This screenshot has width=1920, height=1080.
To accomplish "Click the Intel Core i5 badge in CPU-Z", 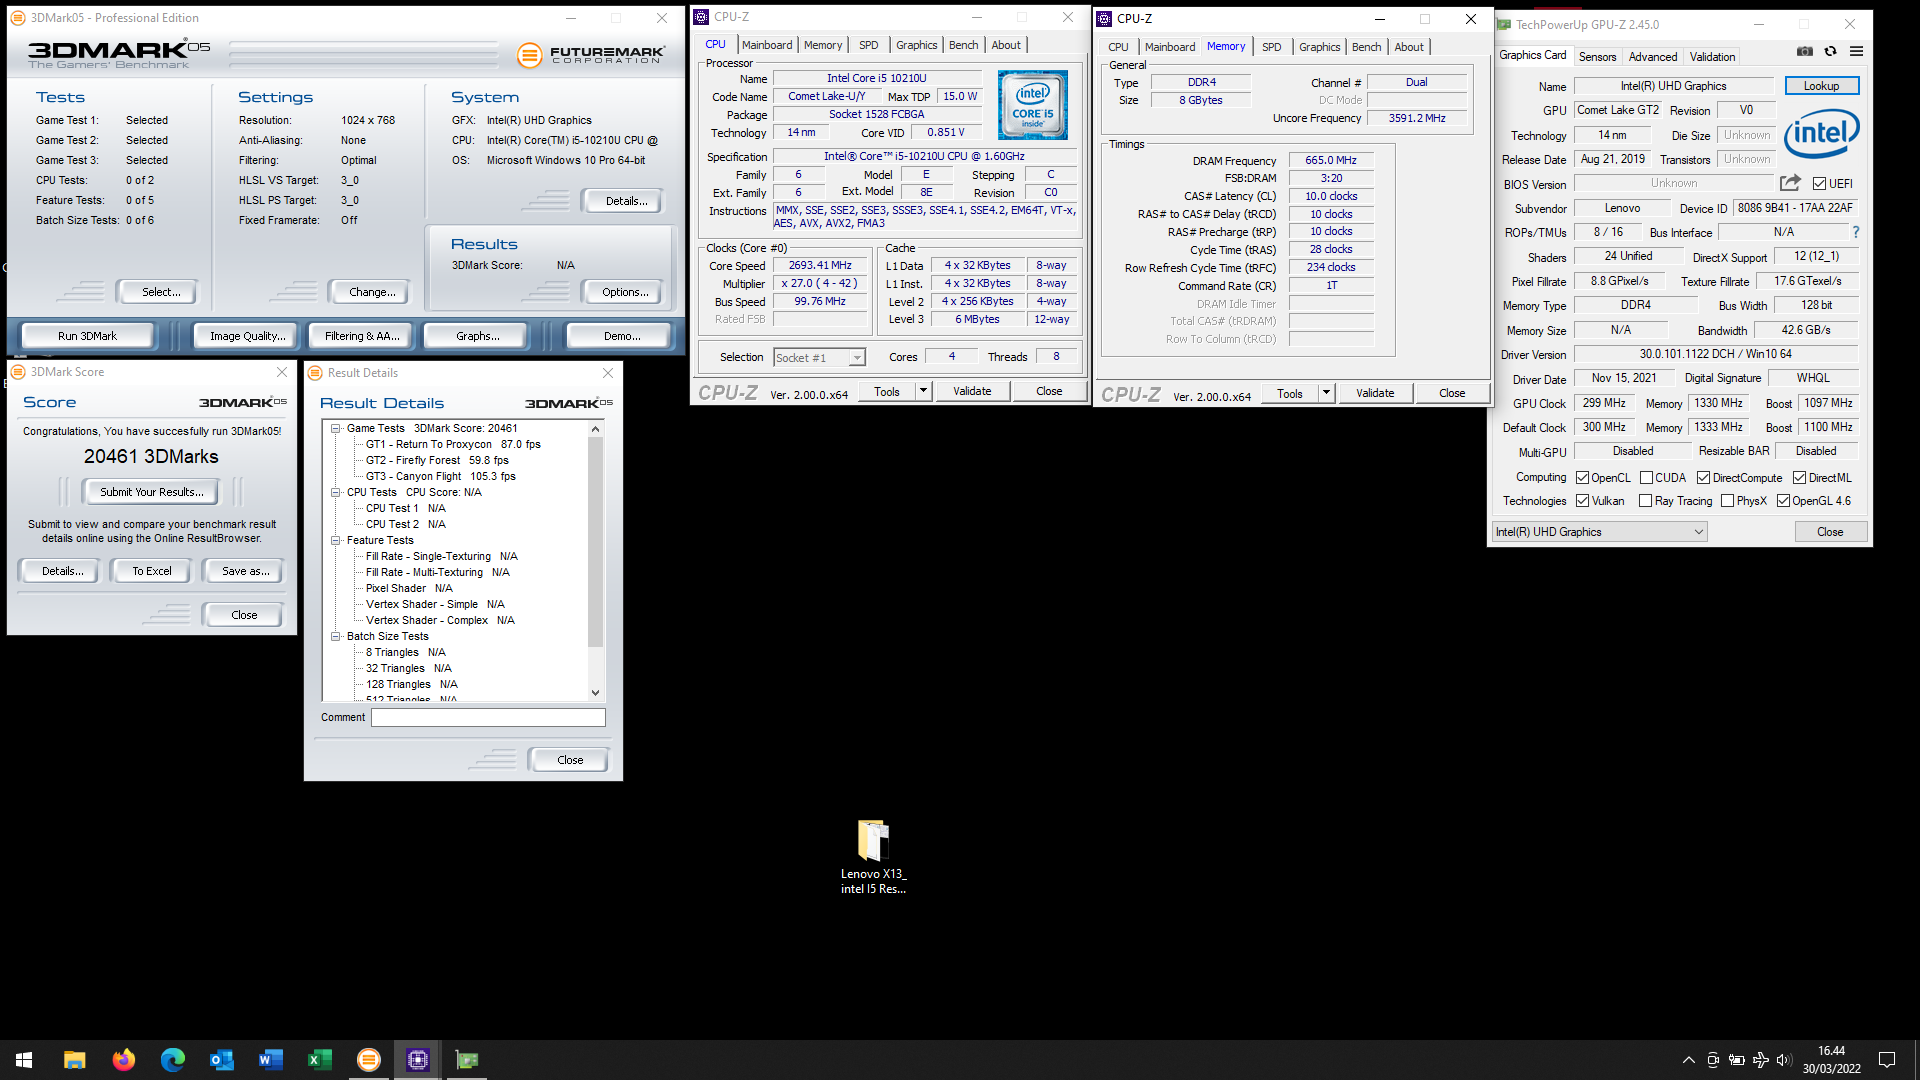I will click(1032, 105).
